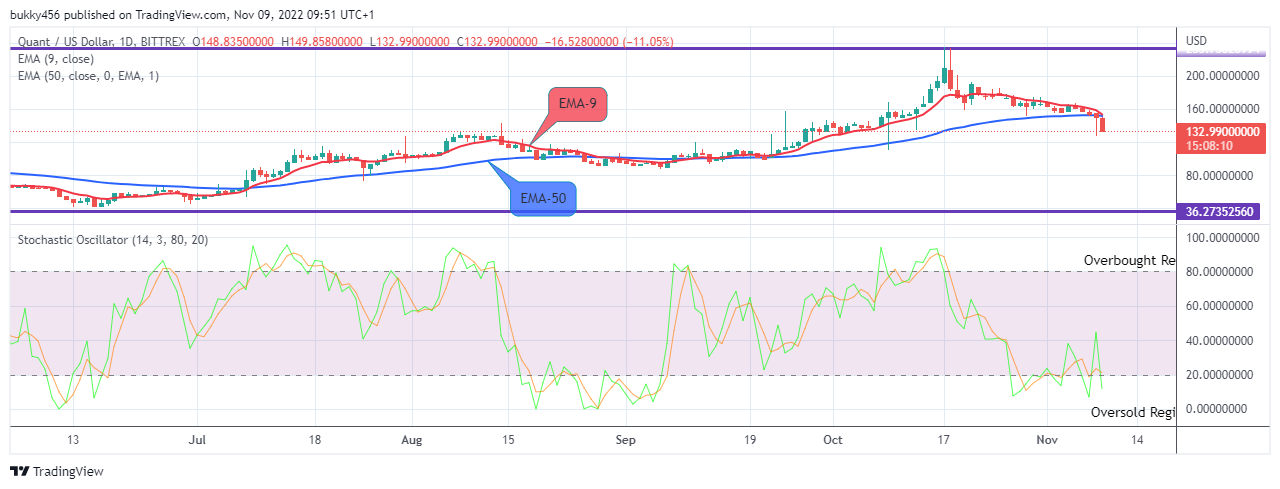The width and height of the screenshot is (1280, 489).
Task: Click the Stochastic Oscillator (14, 3, 80, 20) legend
Action: 114,240
